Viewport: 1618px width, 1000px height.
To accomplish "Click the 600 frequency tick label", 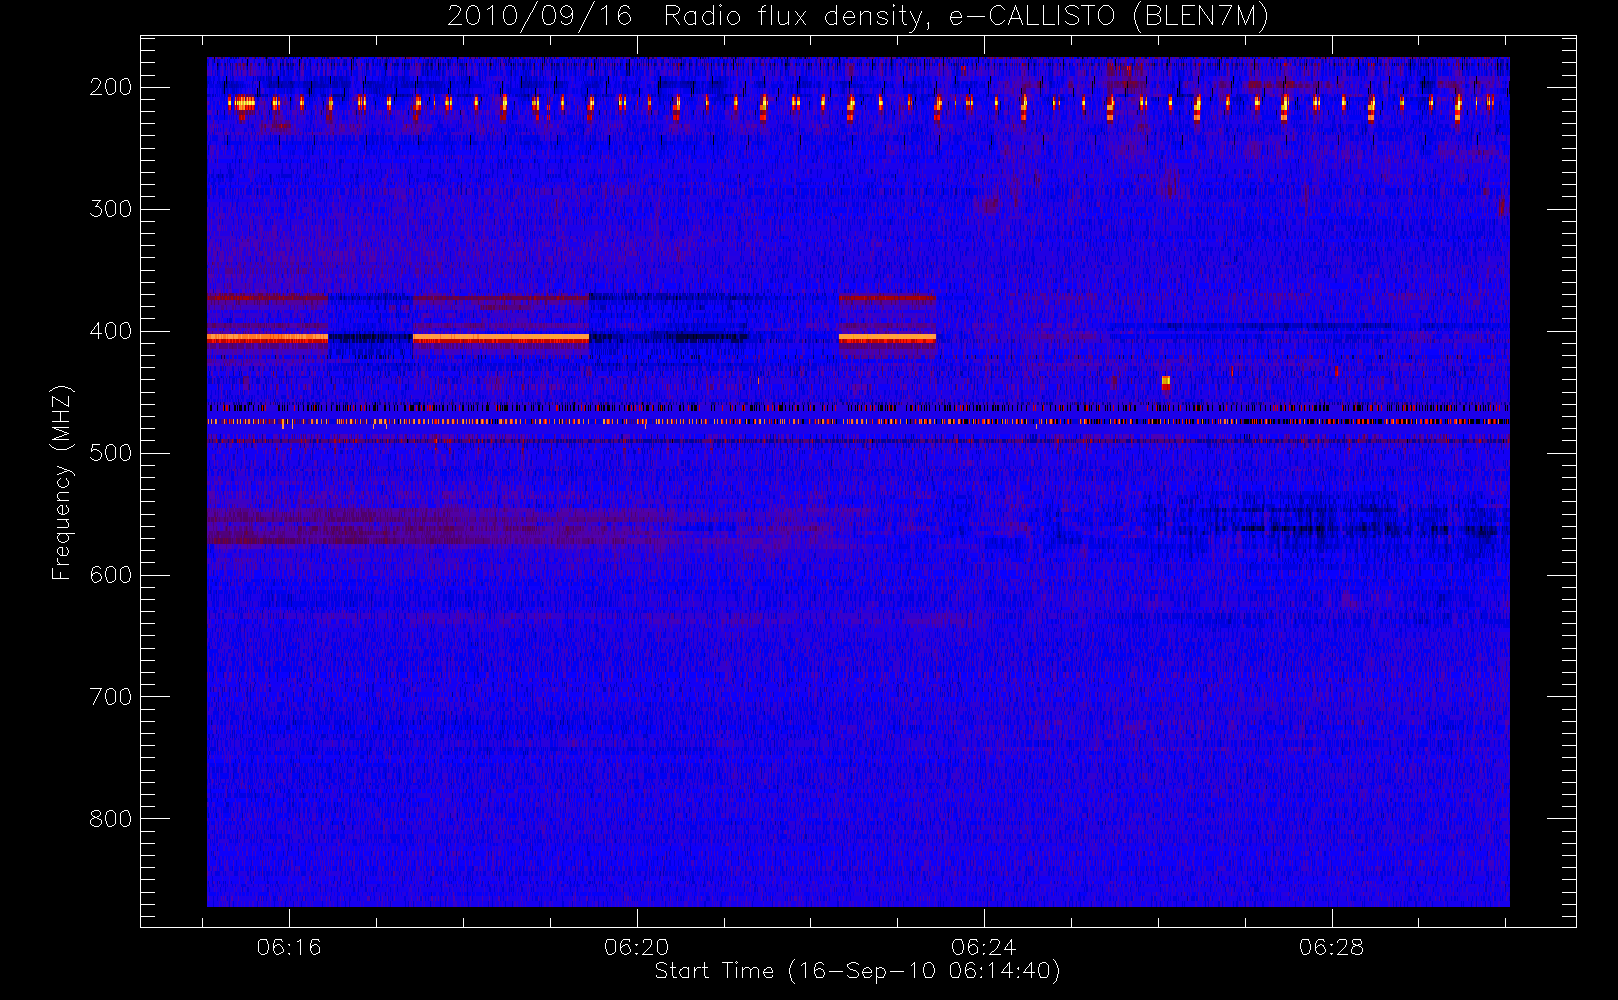I will click(x=111, y=575).
